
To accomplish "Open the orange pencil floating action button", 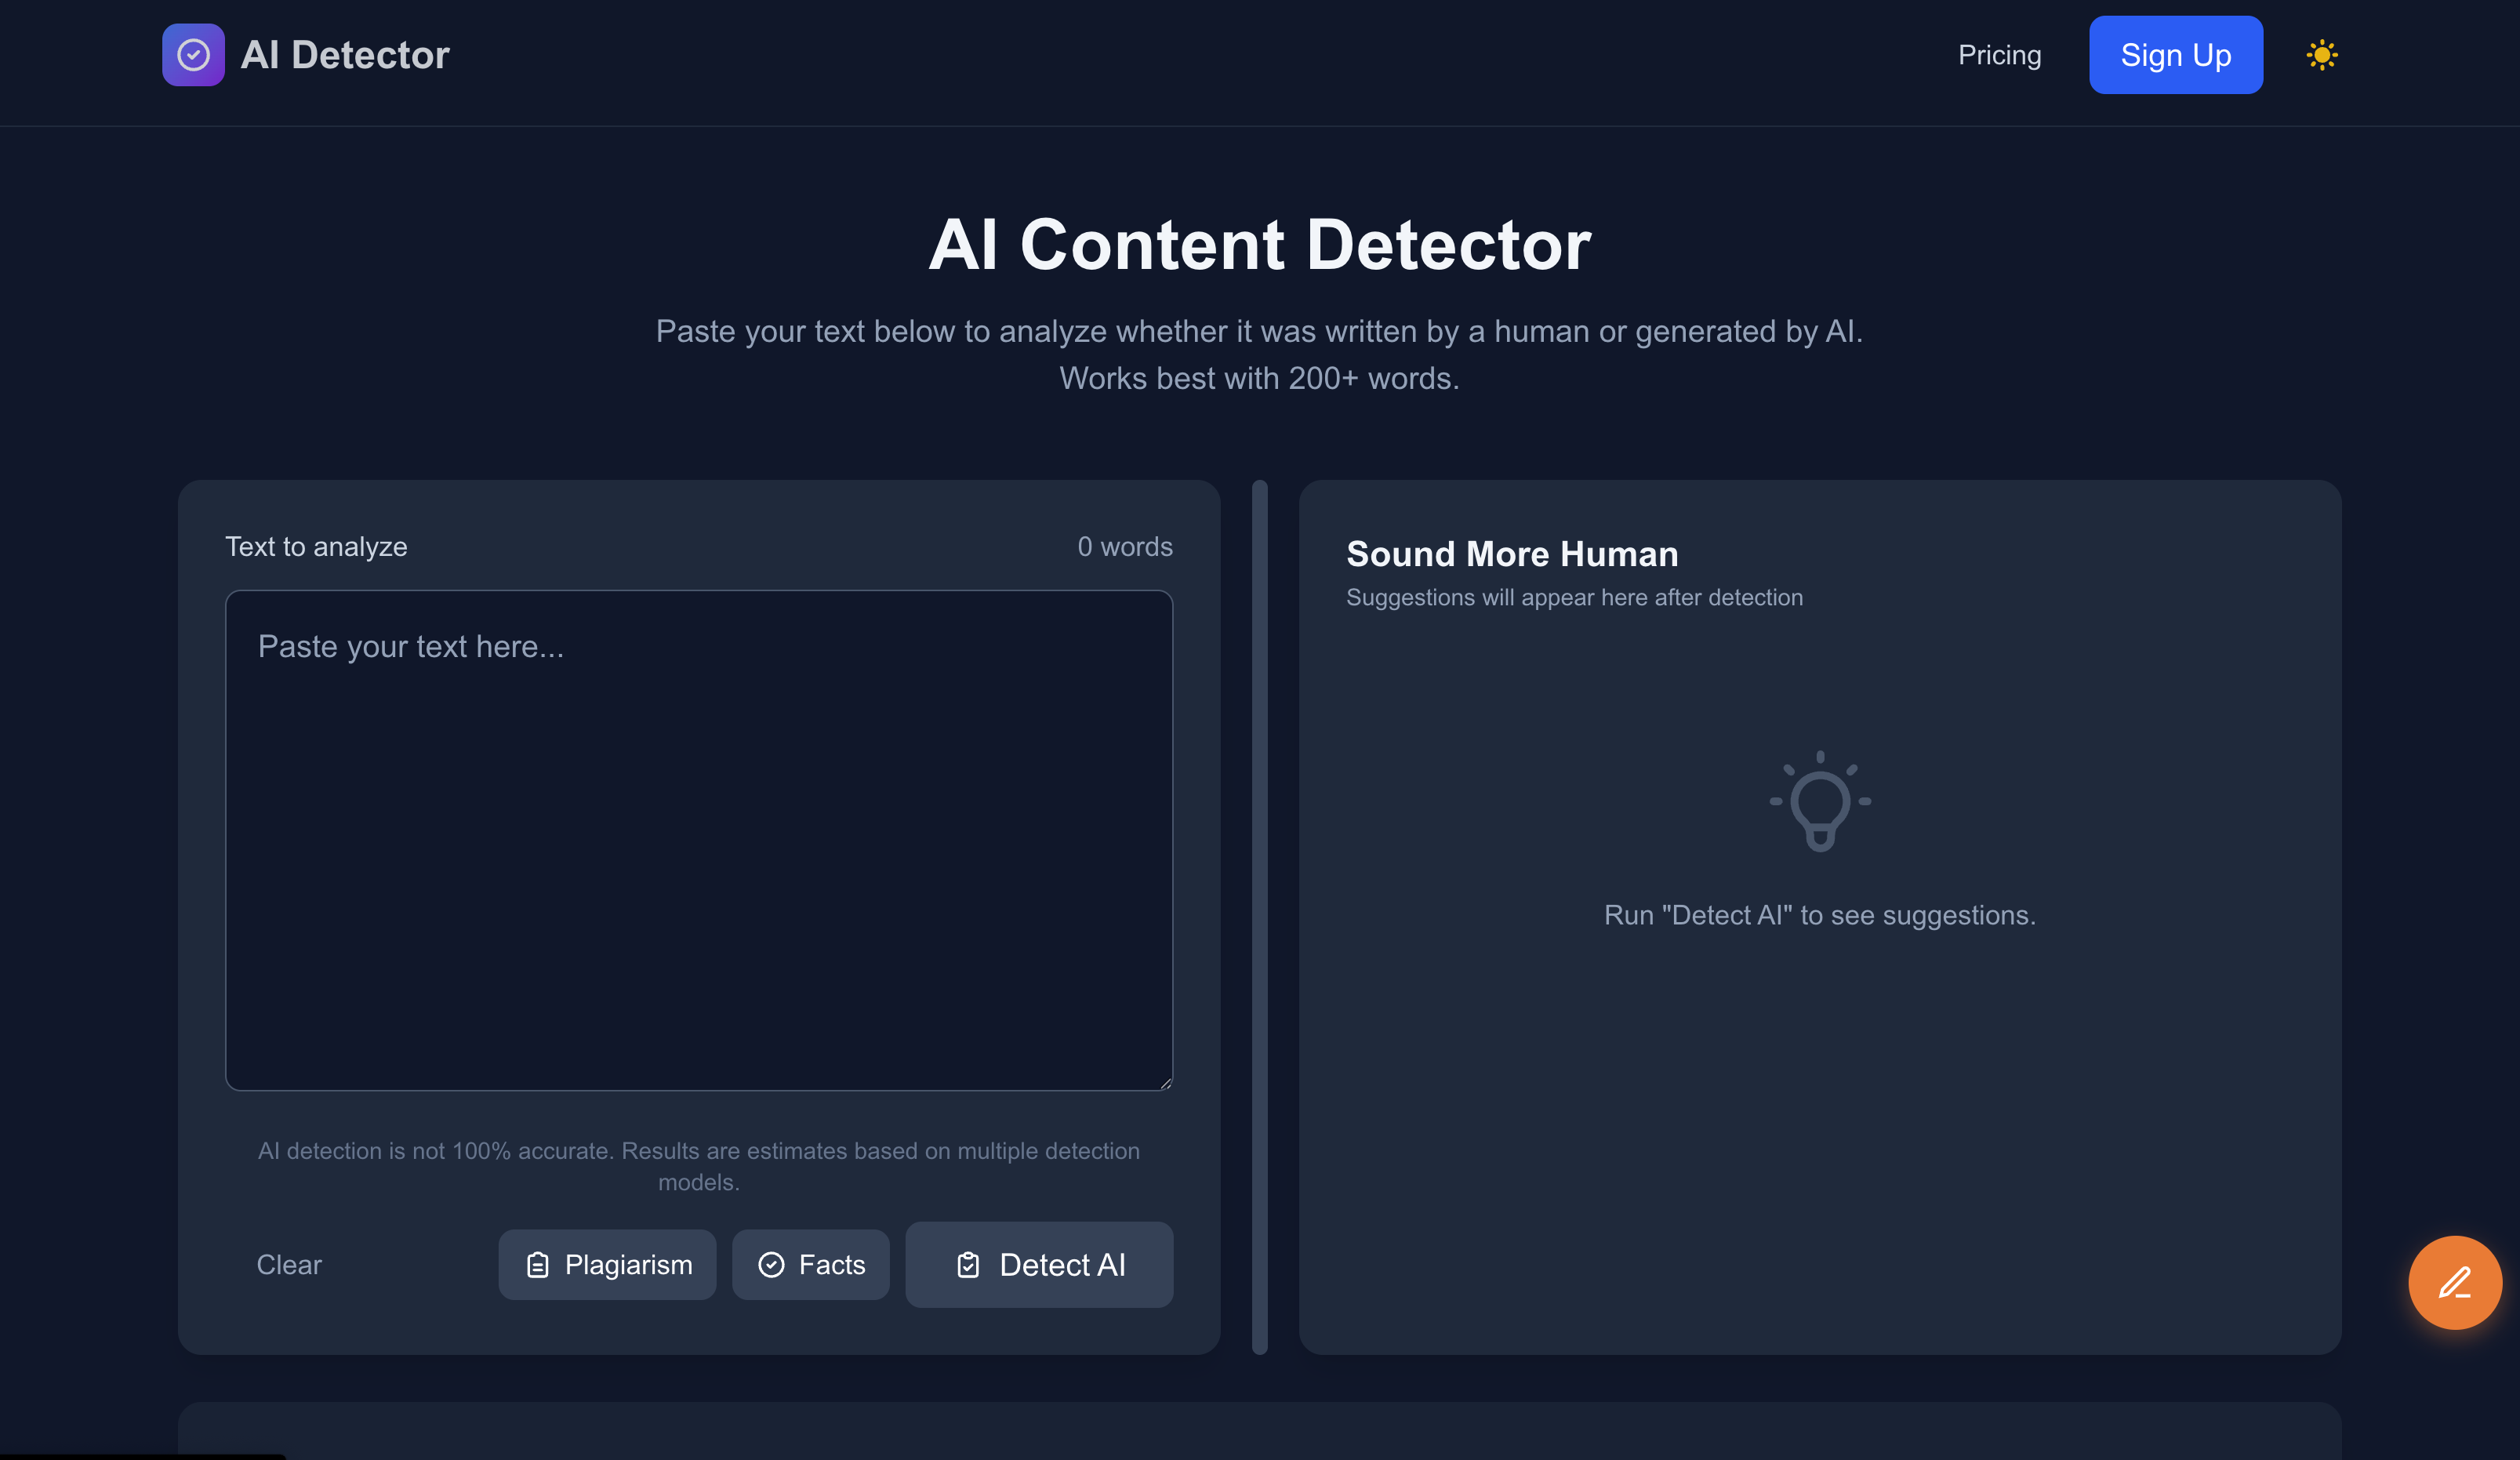I will (2456, 1283).
